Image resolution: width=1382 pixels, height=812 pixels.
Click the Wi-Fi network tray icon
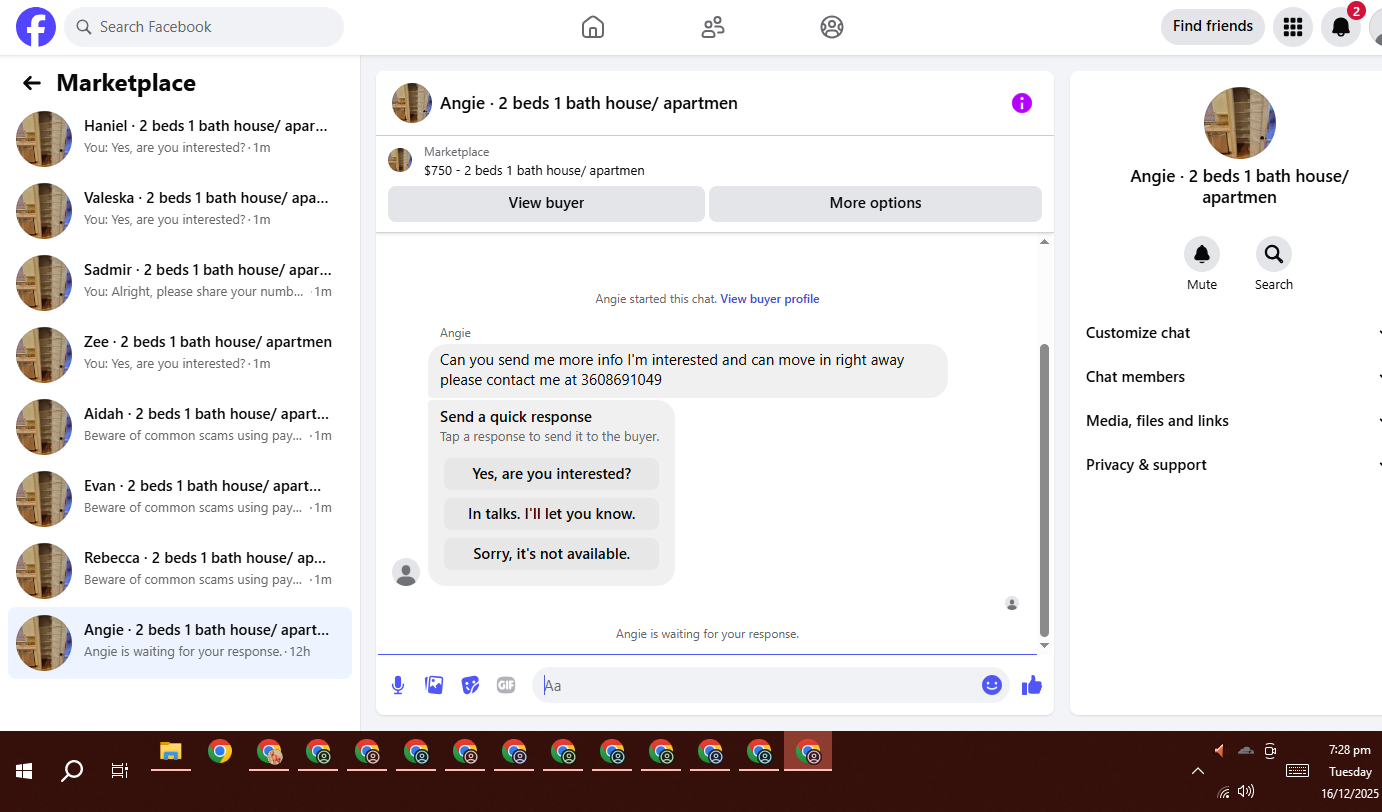click(1224, 792)
